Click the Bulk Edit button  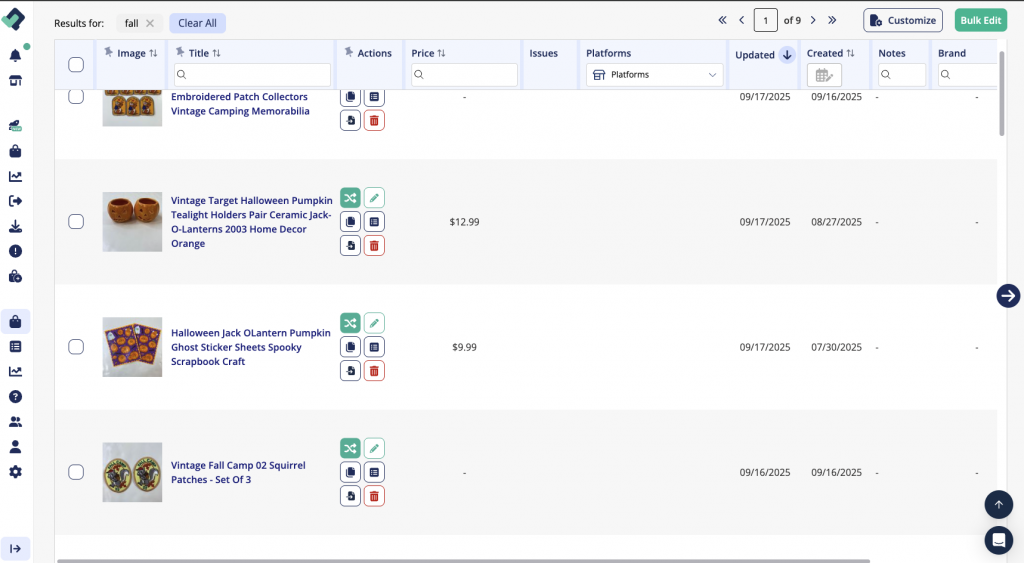[x=980, y=21]
